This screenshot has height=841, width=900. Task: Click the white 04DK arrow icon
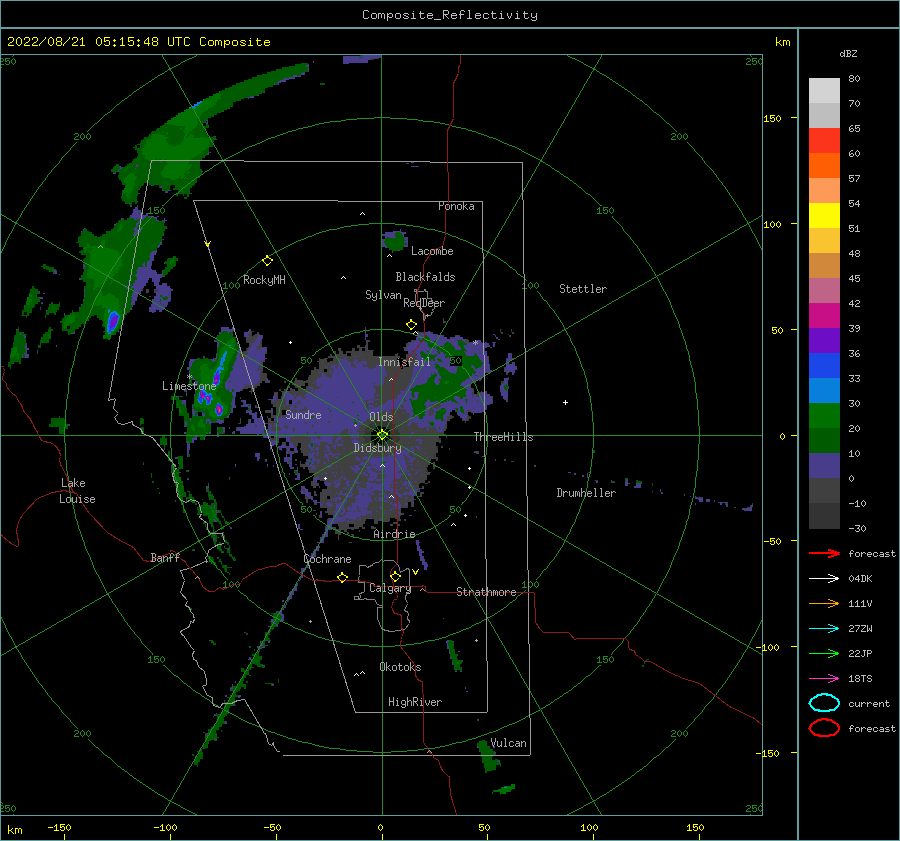(824, 579)
